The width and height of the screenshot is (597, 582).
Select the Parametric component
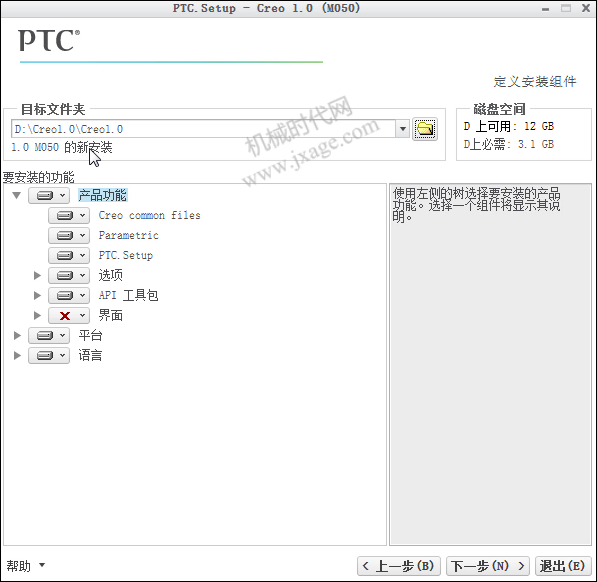pyautogui.click(x=128, y=236)
